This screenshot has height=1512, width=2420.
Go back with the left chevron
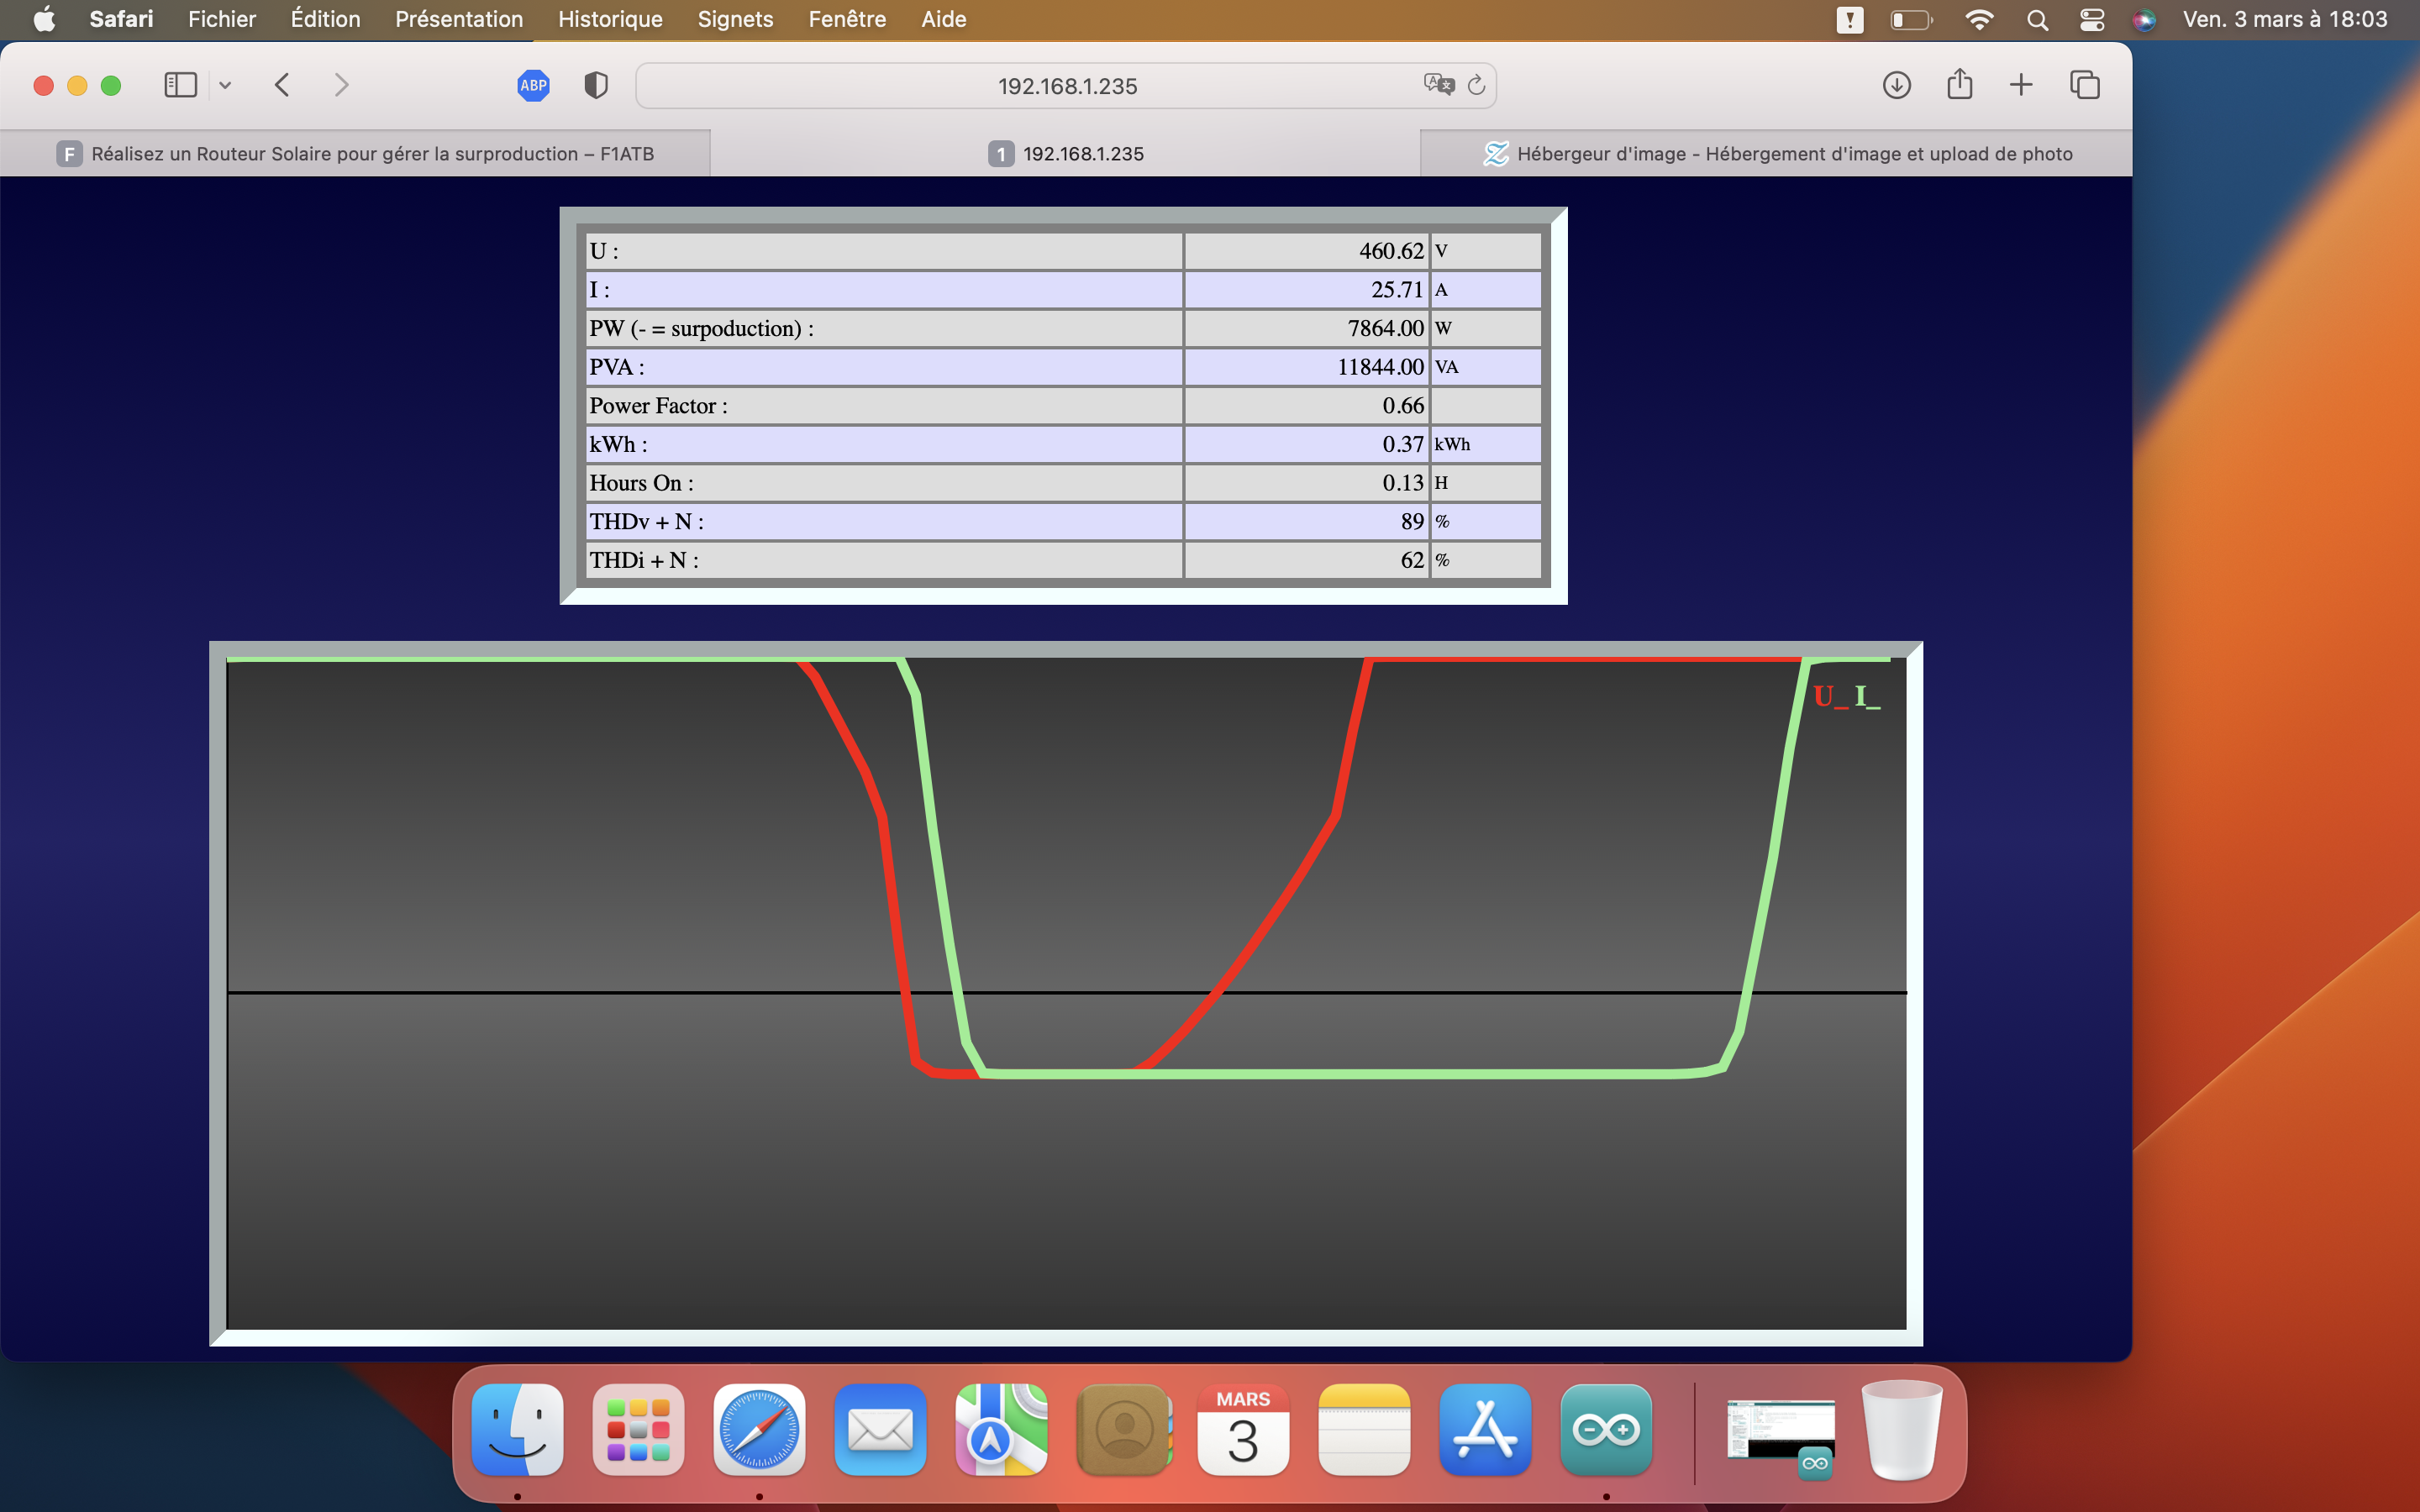[x=283, y=85]
